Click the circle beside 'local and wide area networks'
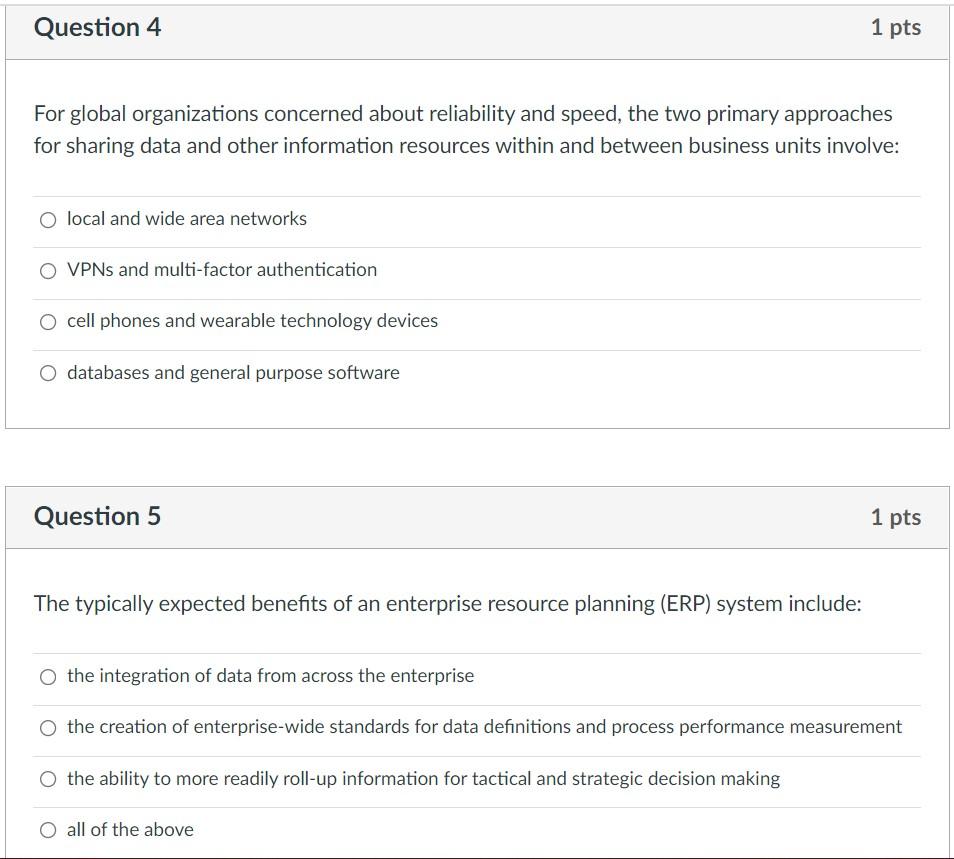Screen dimensions: 954x859 [47, 219]
